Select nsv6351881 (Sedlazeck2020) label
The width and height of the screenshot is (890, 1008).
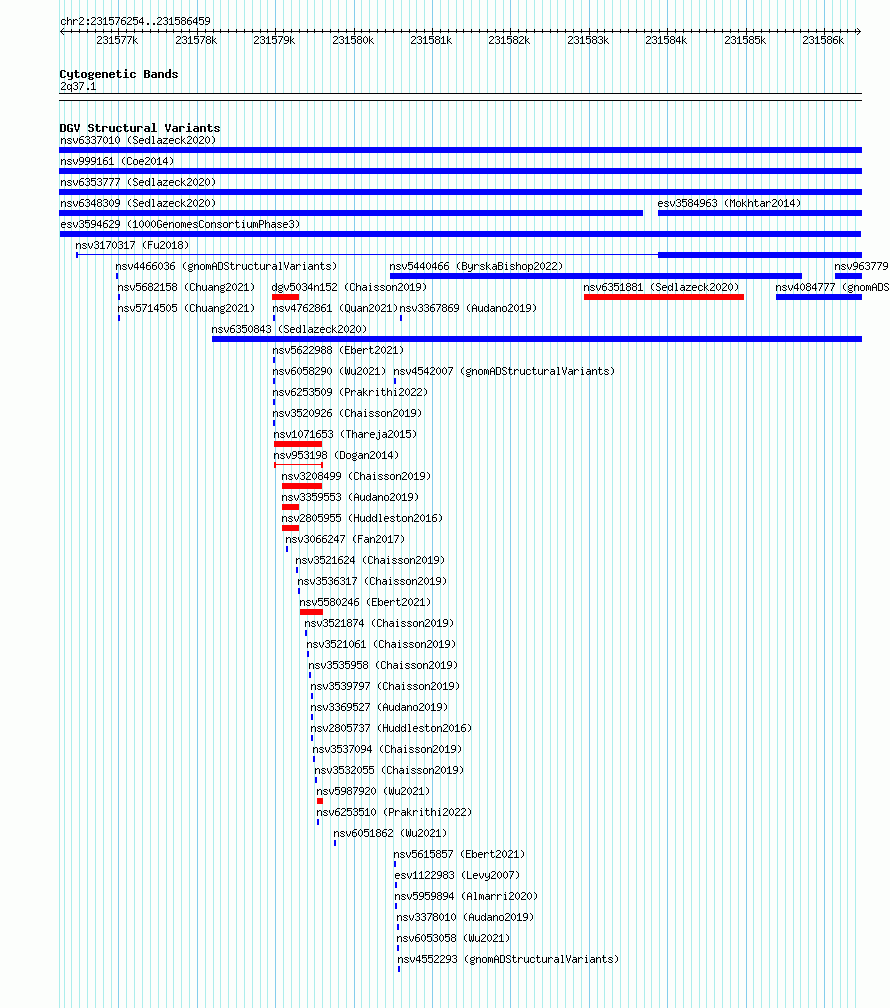click(x=662, y=287)
